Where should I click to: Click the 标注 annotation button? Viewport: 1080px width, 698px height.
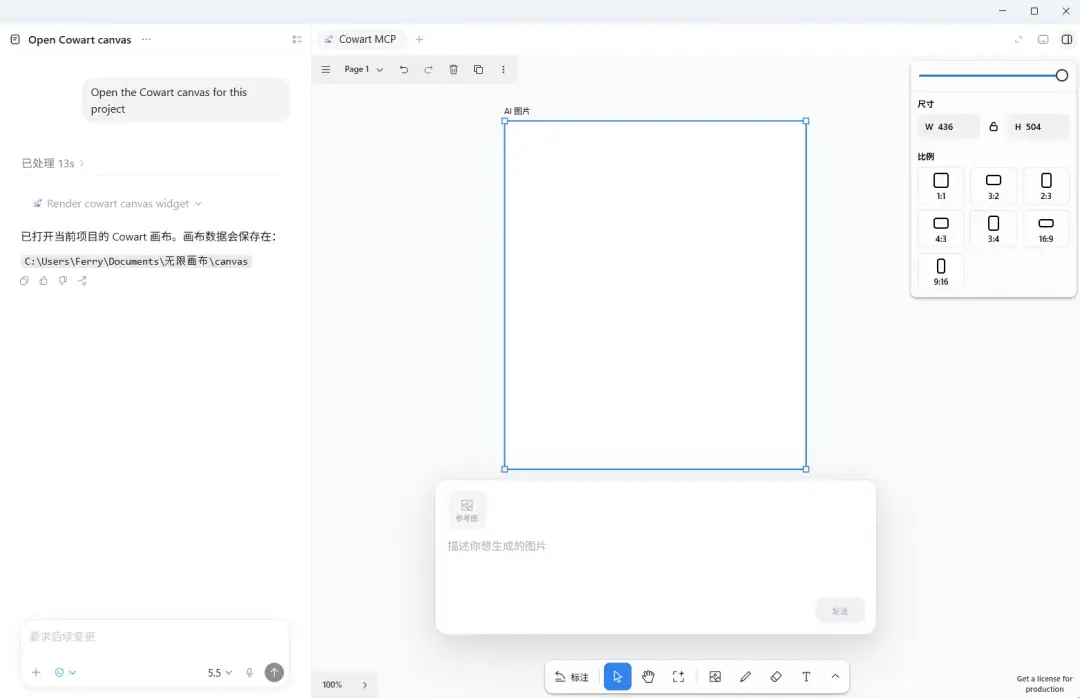572,677
